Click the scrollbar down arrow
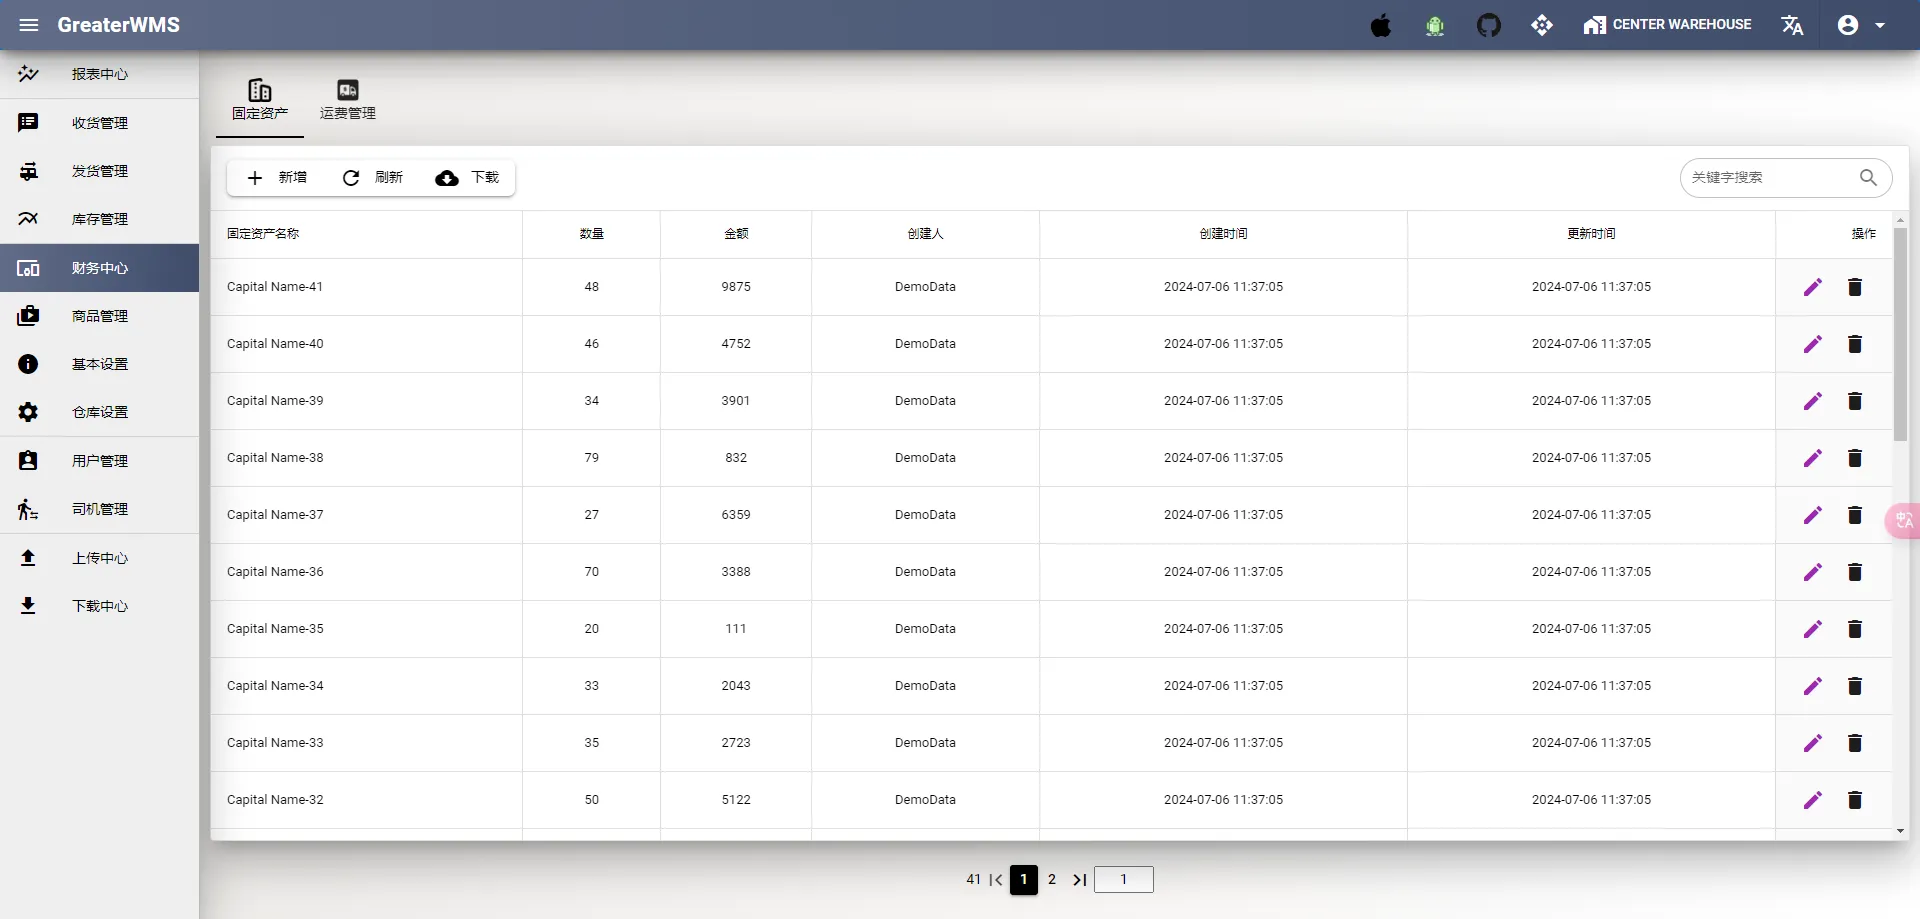The height and width of the screenshot is (919, 1920). click(x=1900, y=831)
